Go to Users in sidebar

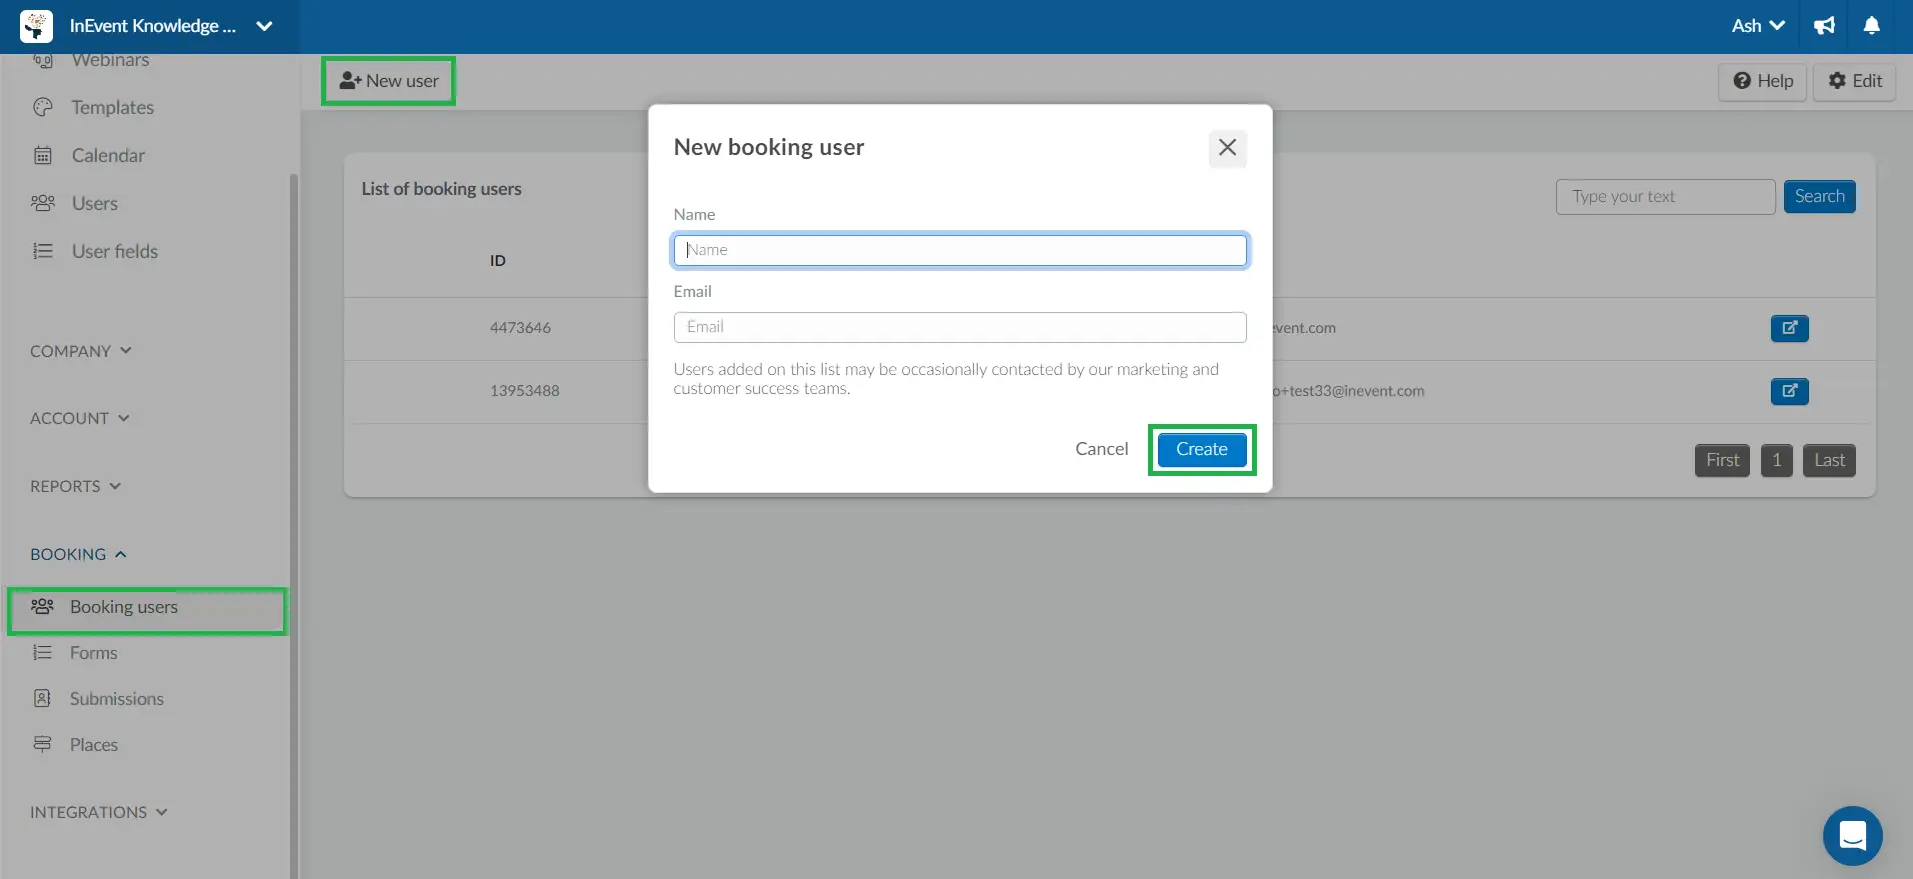[x=95, y=203]
